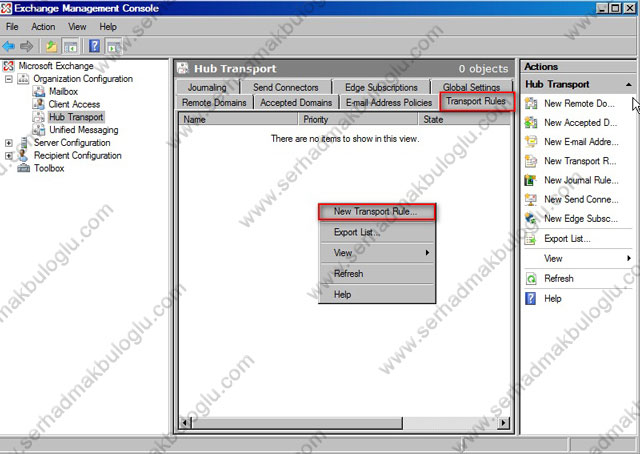
Task: Switch to the Send Connectors tab
Action: point(286,87)
